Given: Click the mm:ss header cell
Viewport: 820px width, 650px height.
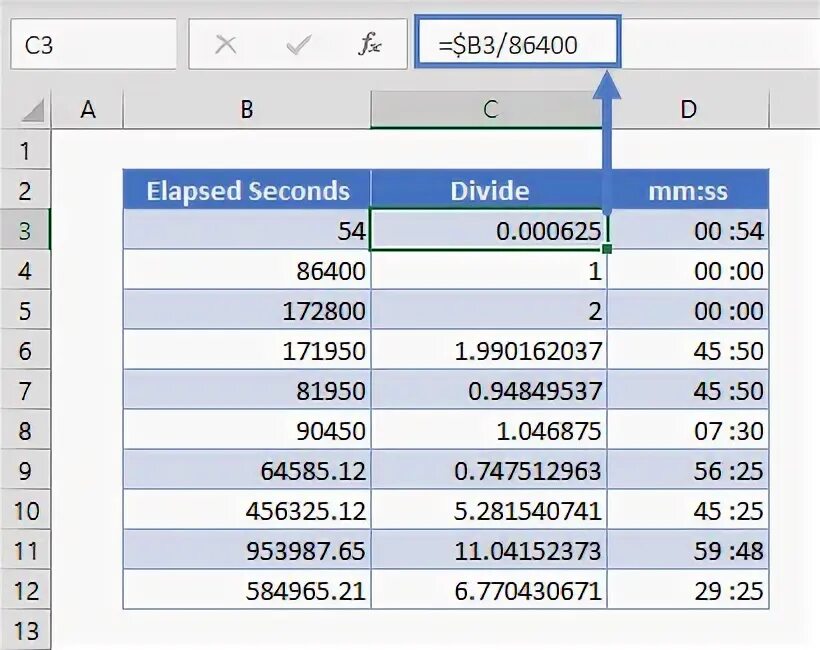Looking at the screenshot, I should (x=688, y=190).
